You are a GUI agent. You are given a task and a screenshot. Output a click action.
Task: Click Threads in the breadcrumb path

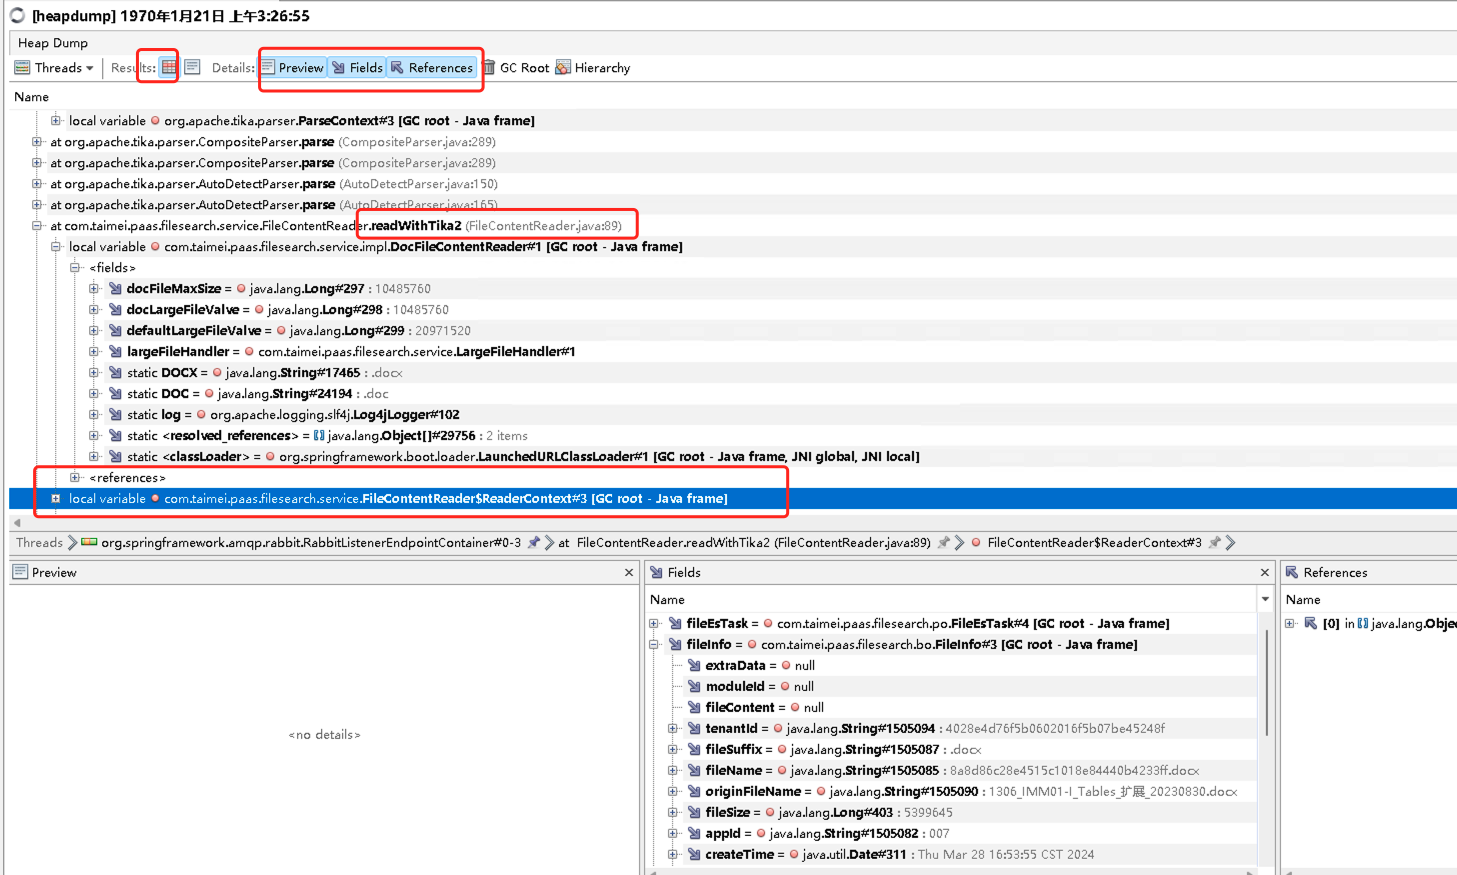pyautogui.click(x=39, y=543)
